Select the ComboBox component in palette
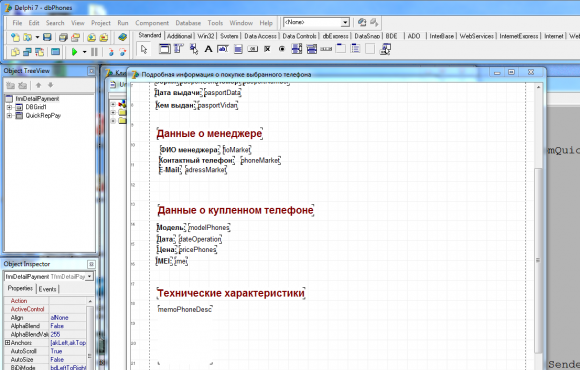The height and width of the screenshot is (370, 580). point(311,49)
